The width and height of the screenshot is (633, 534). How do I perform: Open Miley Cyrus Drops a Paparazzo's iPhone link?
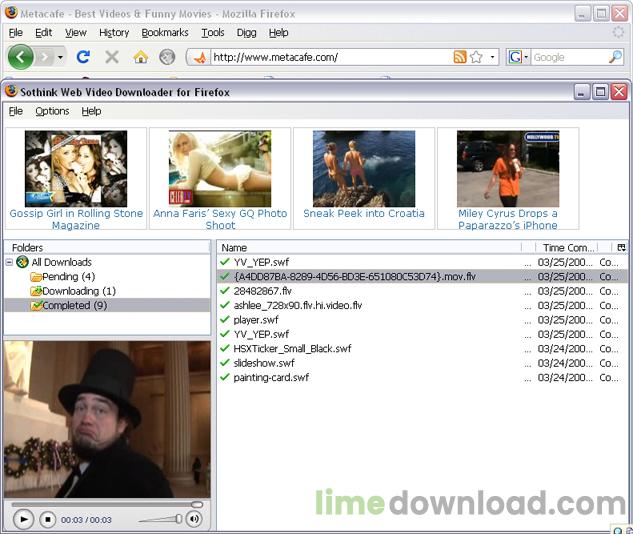(x=508, y=219)
